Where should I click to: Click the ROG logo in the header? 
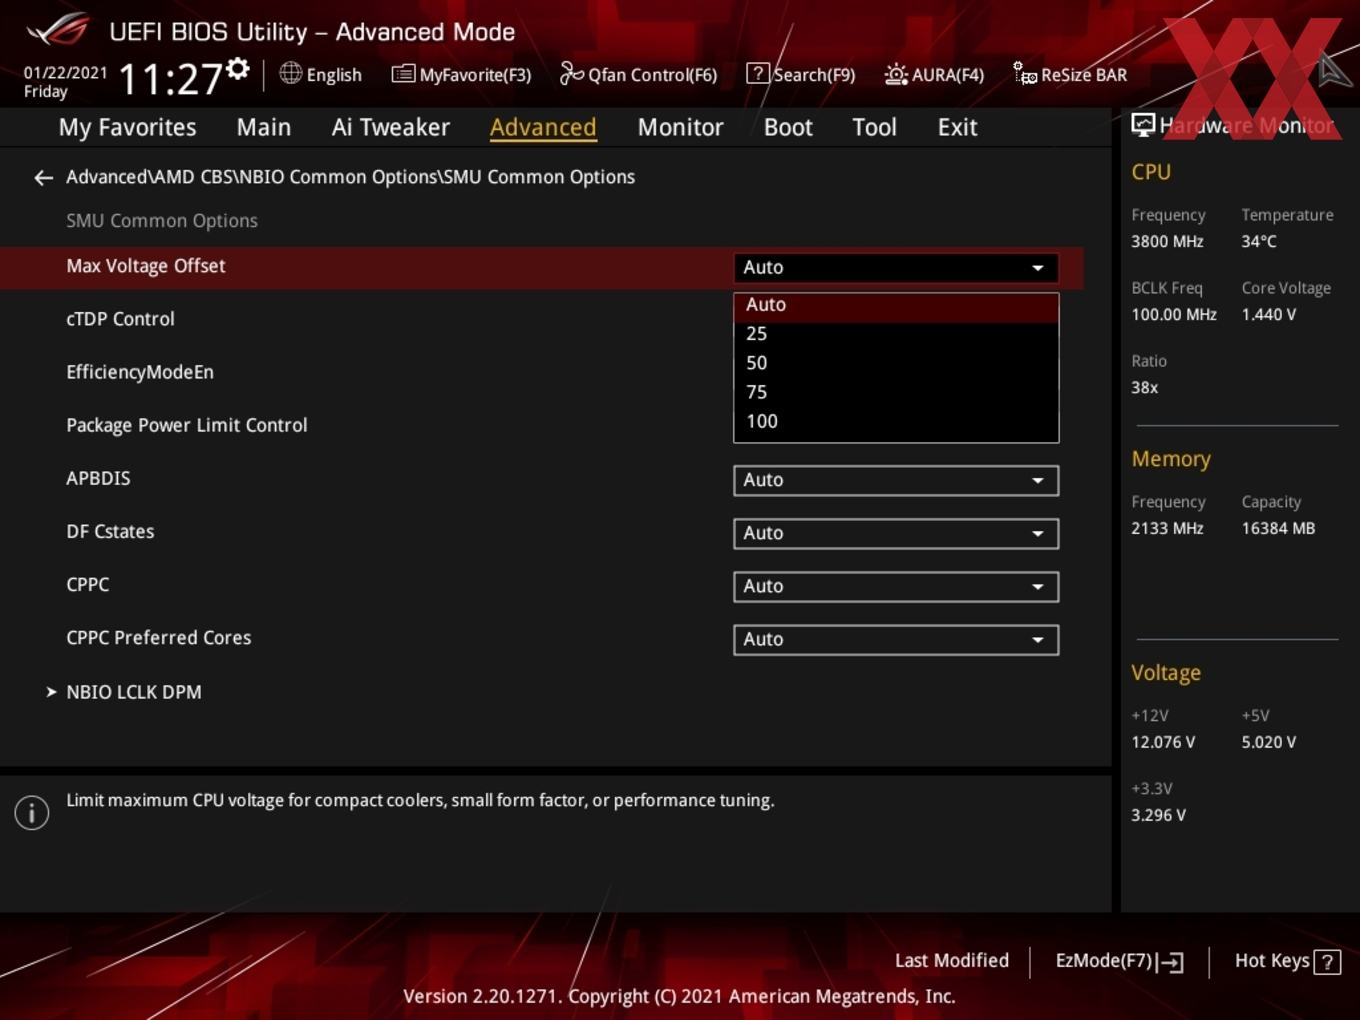[58, 31]
